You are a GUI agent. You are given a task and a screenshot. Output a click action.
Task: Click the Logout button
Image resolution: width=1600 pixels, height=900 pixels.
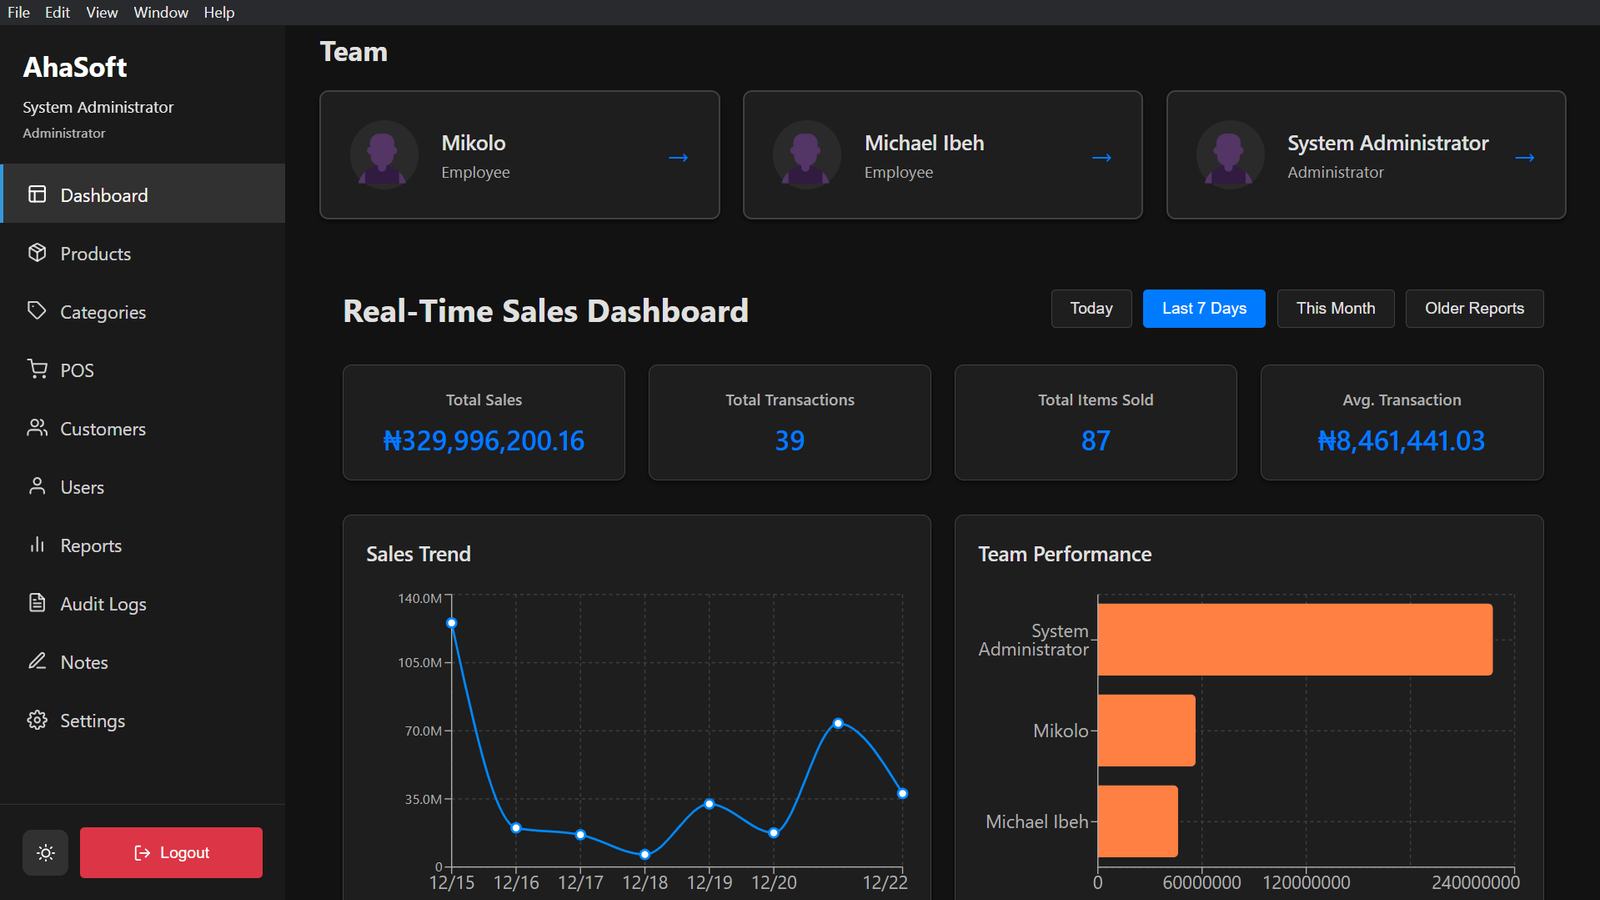tap(170, 852)
